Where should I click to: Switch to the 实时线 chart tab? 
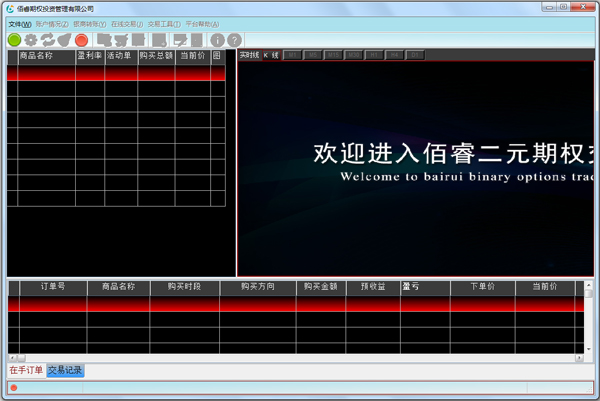[249, 55]
